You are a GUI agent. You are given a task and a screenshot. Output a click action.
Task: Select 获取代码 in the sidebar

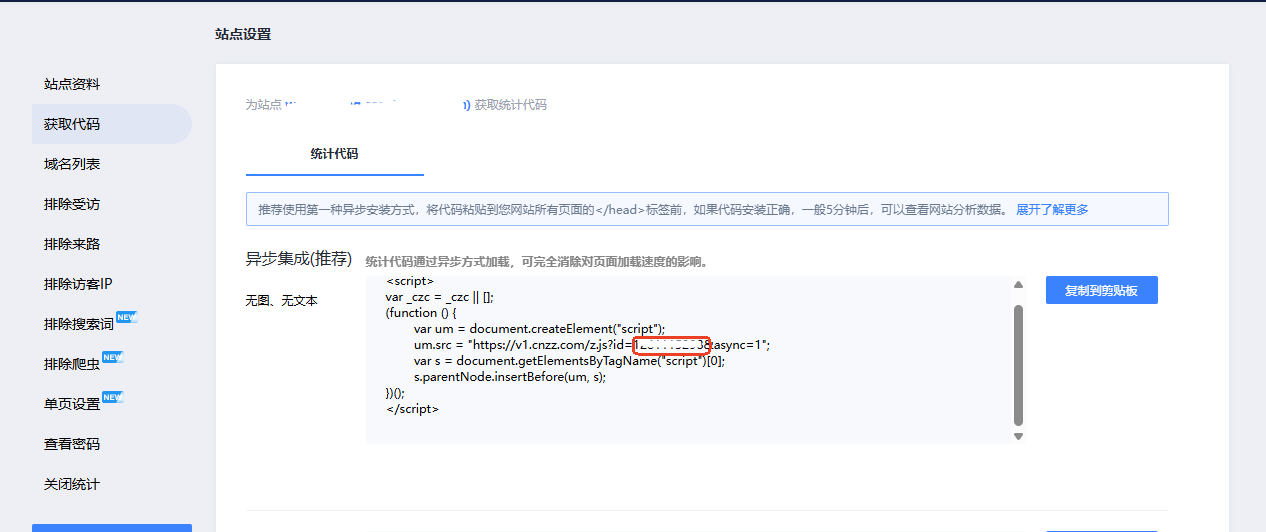tap(111, 124)
